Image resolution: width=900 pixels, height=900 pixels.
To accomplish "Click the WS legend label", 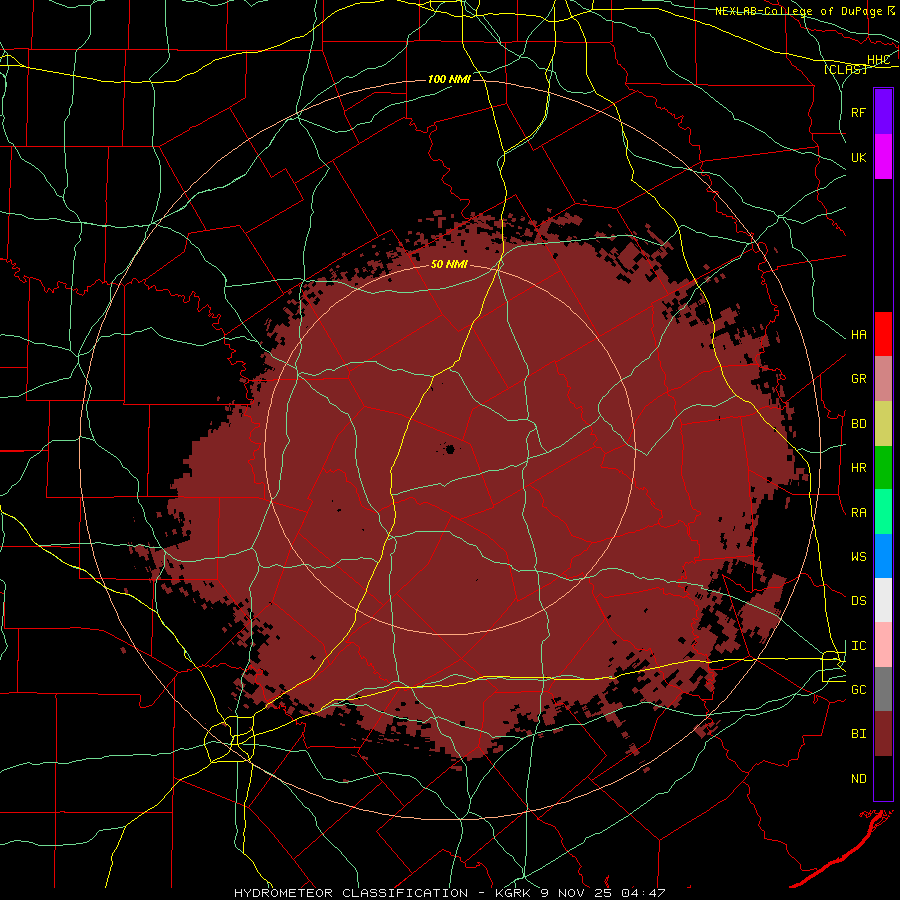I will [858, 557].
